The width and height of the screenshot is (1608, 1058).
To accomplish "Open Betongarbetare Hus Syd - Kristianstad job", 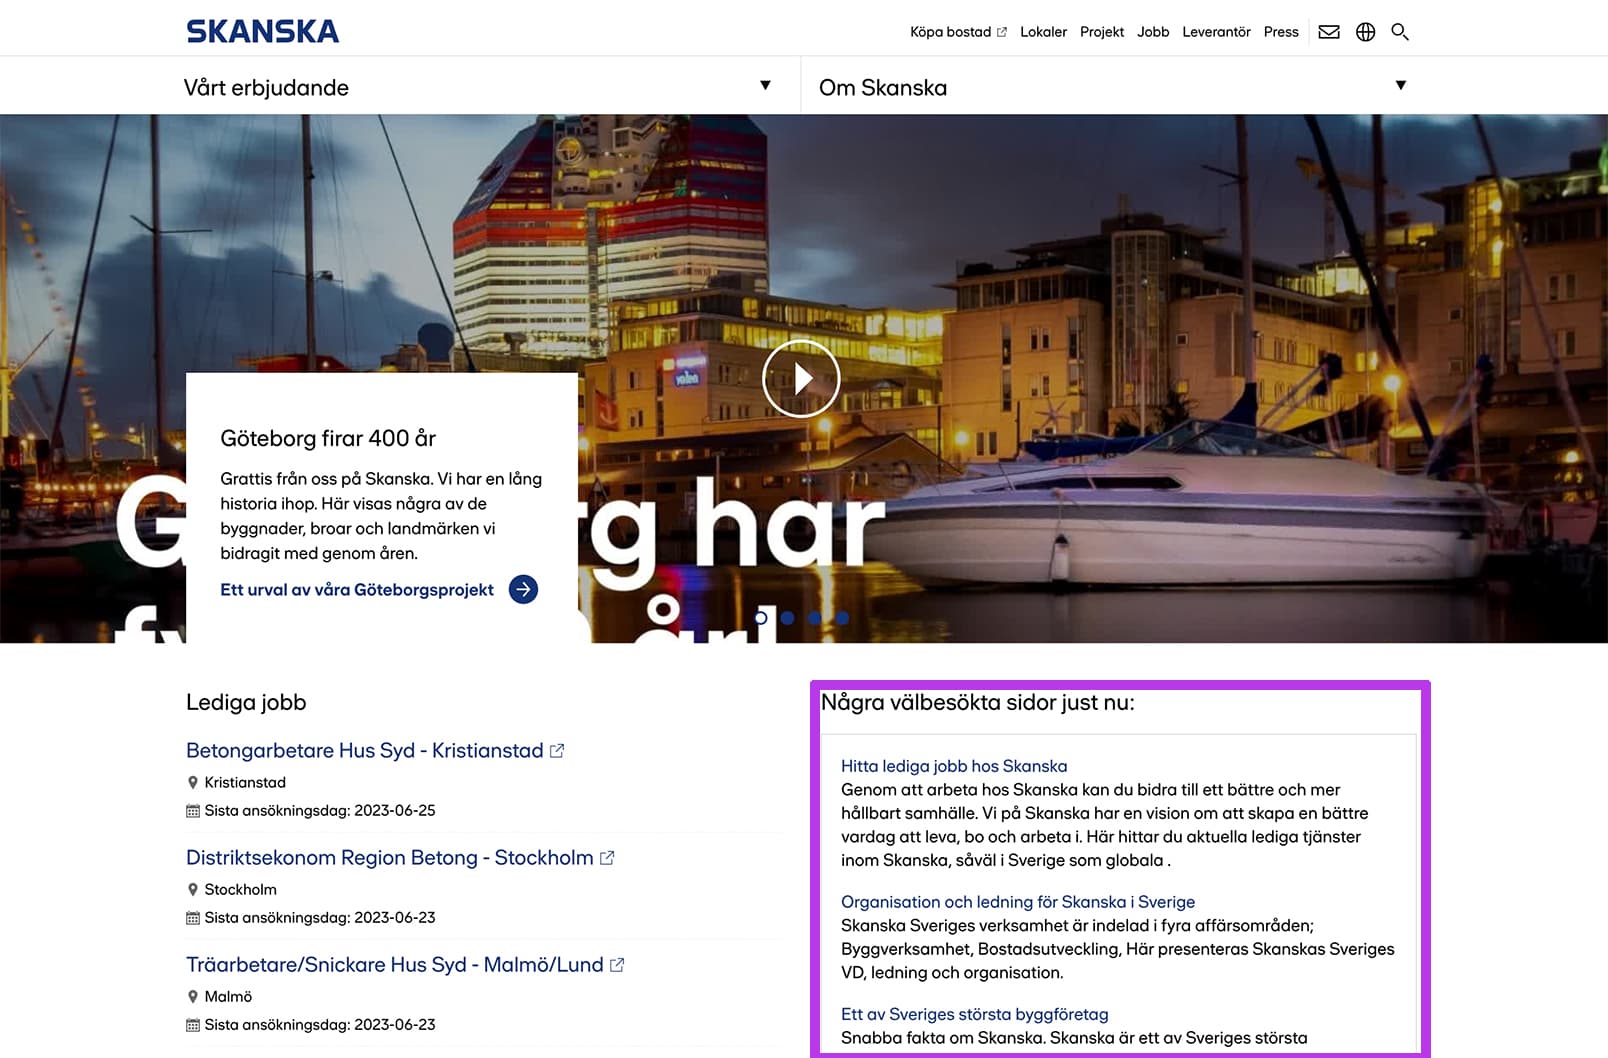I will tap(364, 750).
